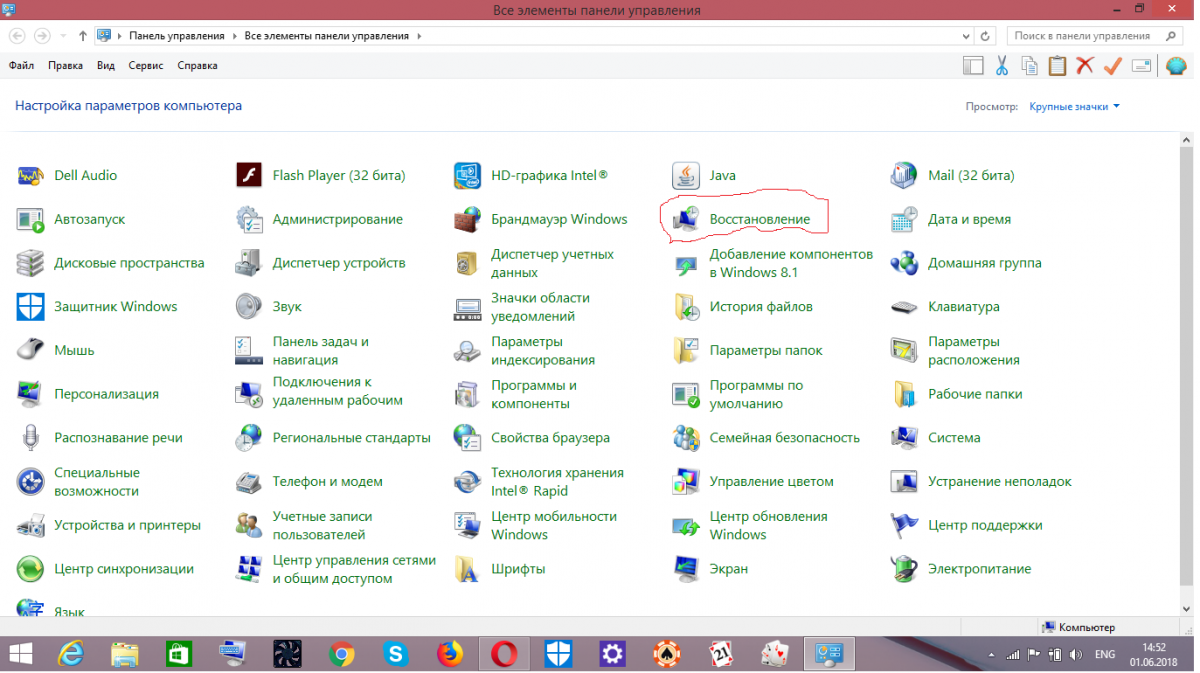Open the Восстановление (Recovery) item
The image size is (1200, 673).
[759, 219]
